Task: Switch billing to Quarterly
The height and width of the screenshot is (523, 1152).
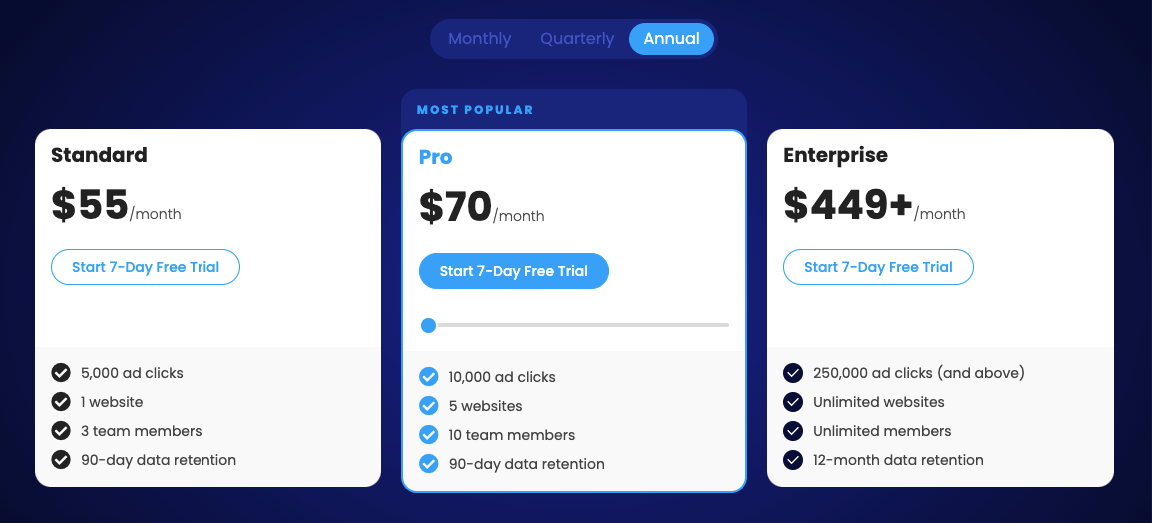Action: (577, 39)
